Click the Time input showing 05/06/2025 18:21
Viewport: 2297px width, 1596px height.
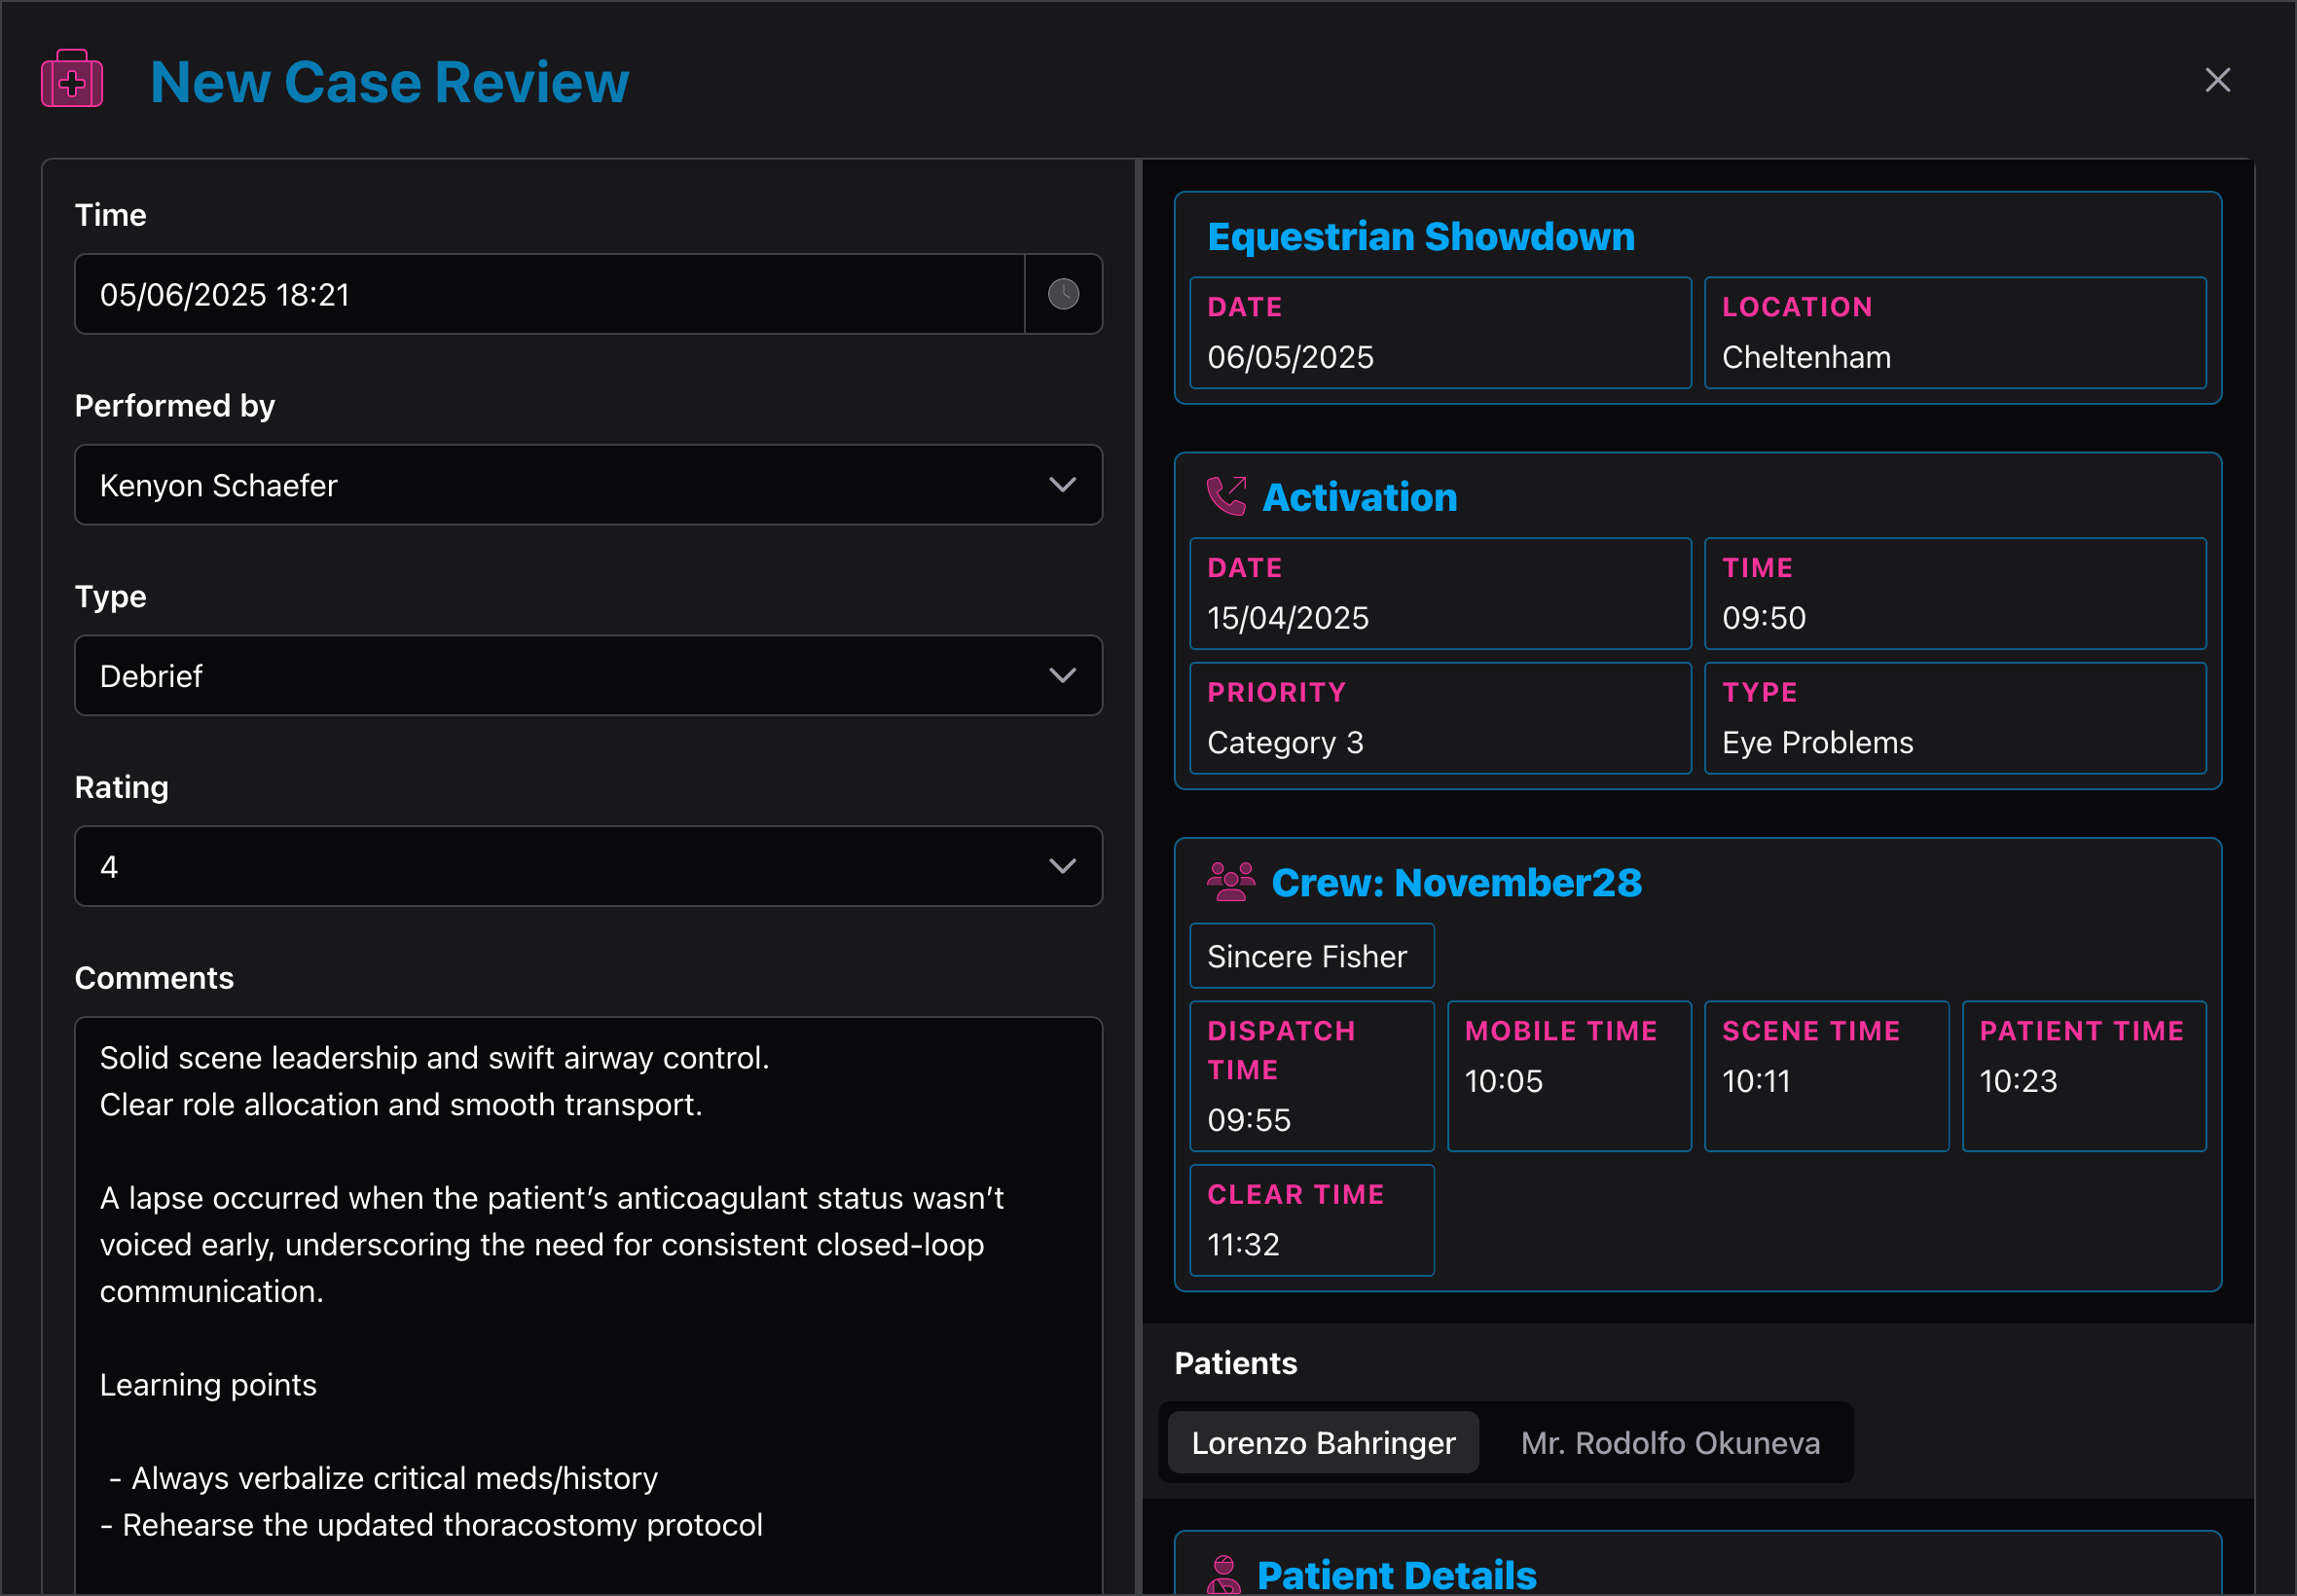550,294
